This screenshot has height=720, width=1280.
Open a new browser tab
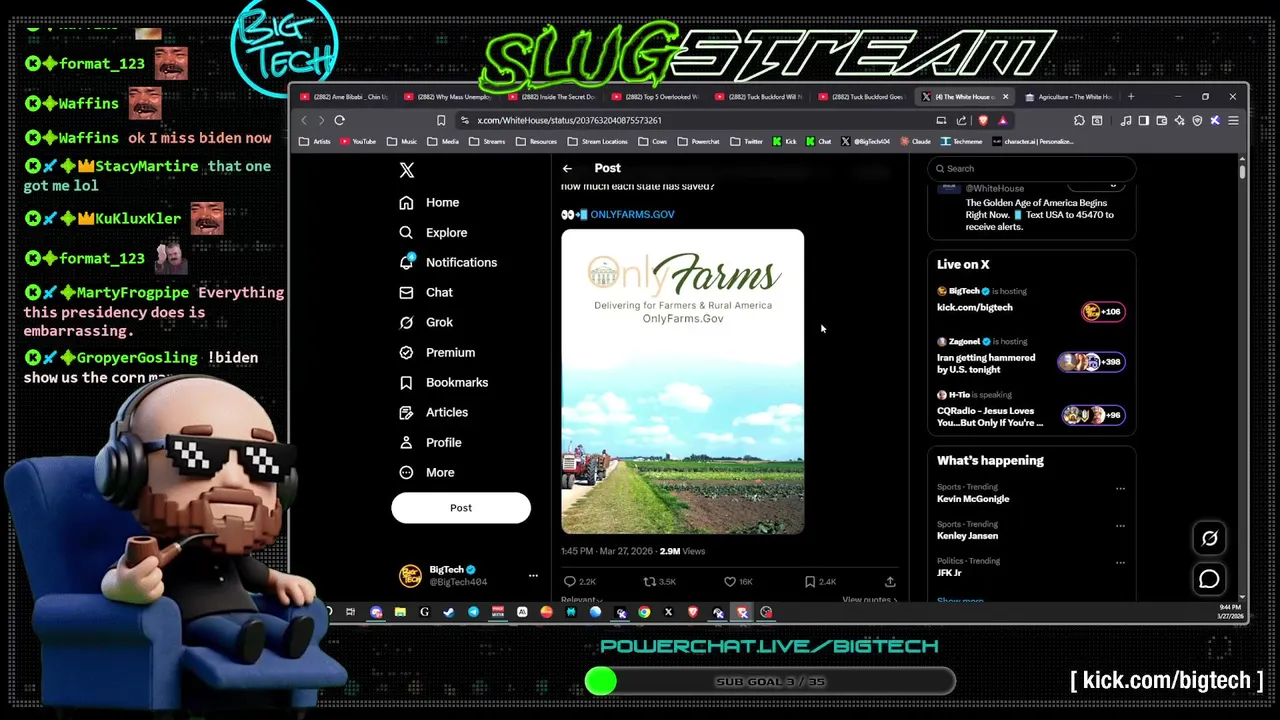tap(1131, 97)
